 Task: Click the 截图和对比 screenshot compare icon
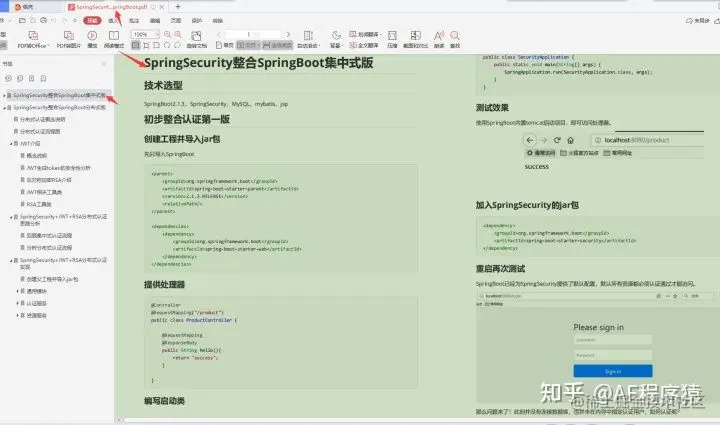(x=415, y=36)
